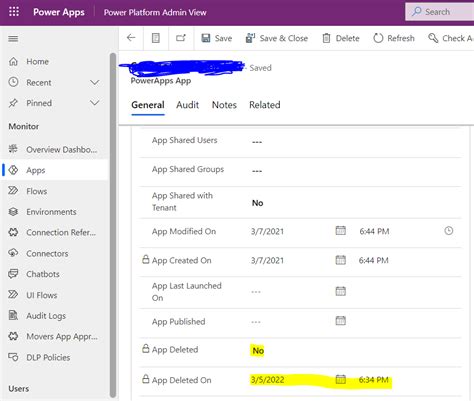
Task: Switch to the Audit tab
Action: pyautogui.click(x=187, y=105)
